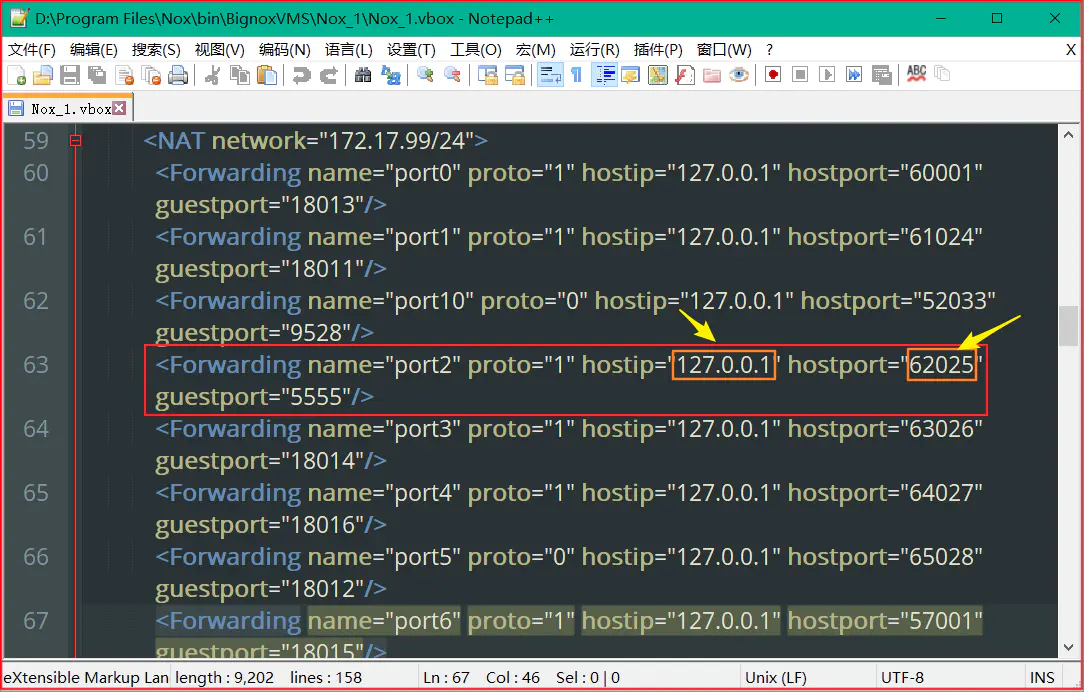The width and height of the screenshot is (1084, 692).
Task: Create a new file with the New icon
Action: click(x=17, y=75)
